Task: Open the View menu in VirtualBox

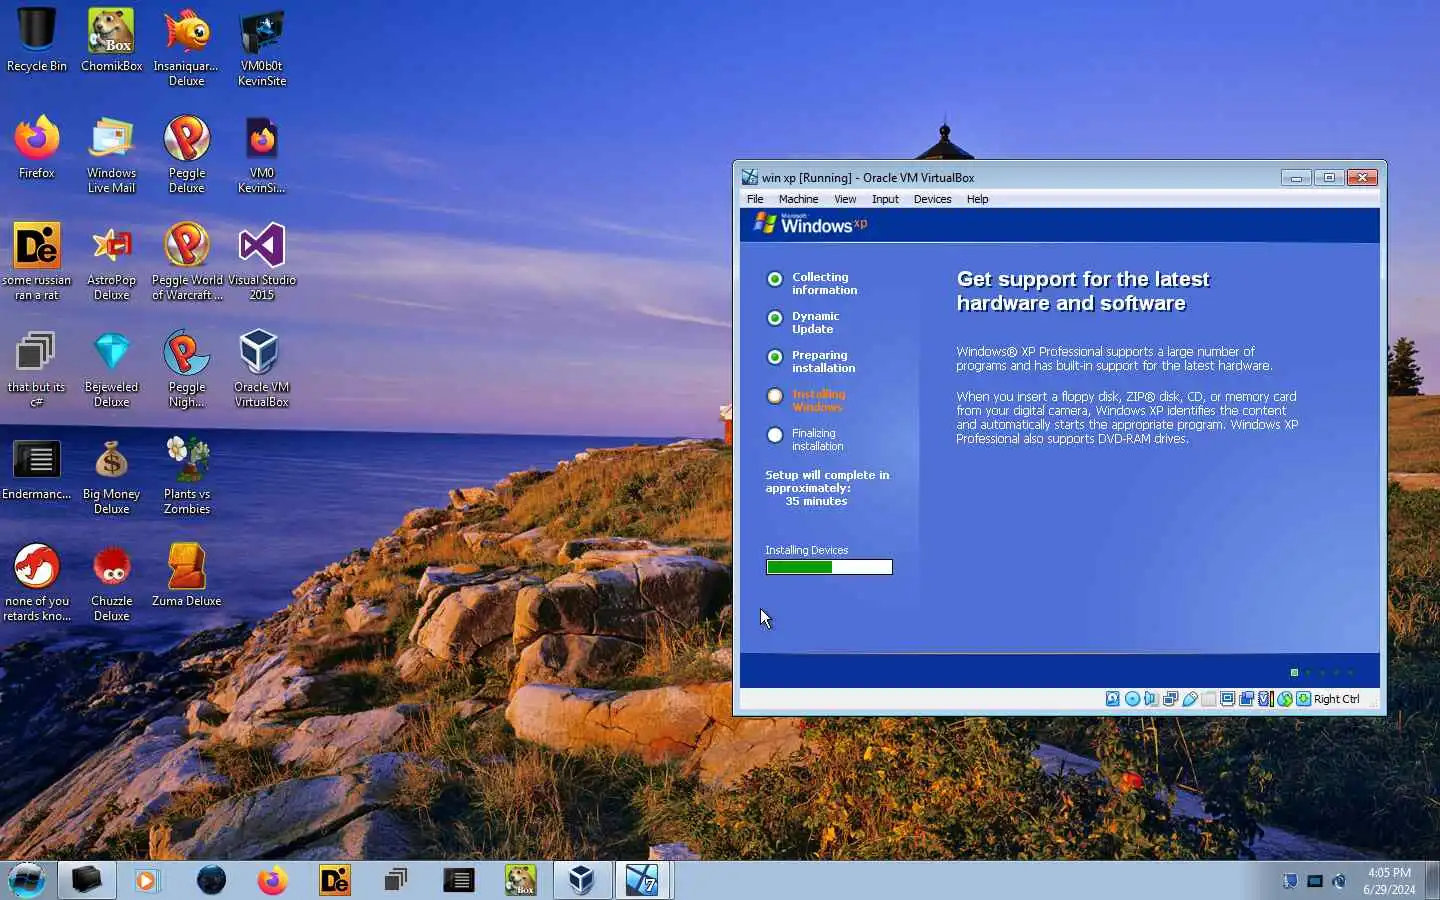Action: [845, 199]
